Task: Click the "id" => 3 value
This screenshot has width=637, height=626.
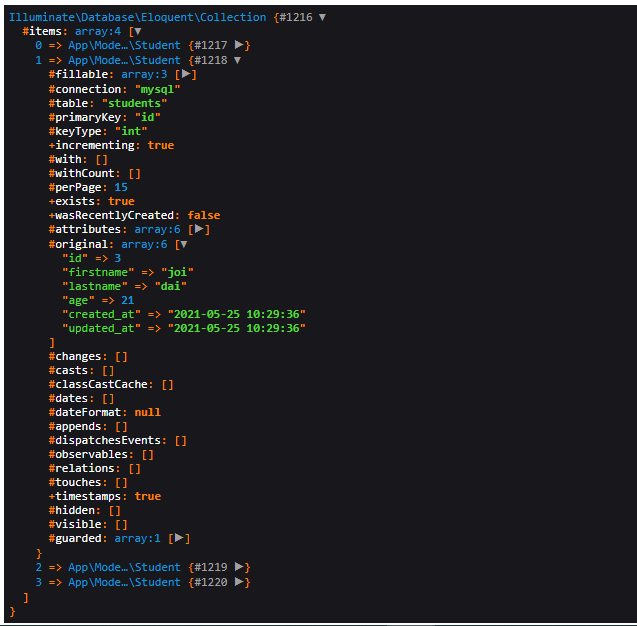Action: click(x=117, y=258)
